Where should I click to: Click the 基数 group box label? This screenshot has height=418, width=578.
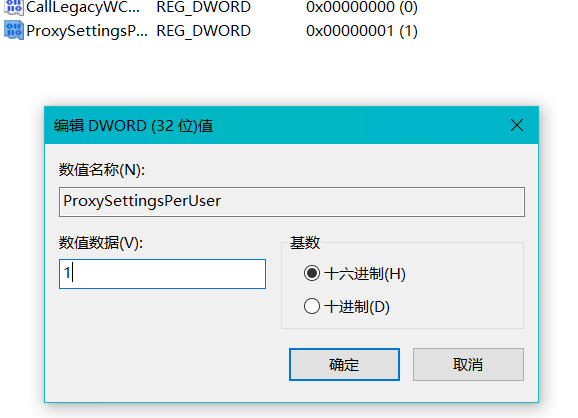pos(304,243)
